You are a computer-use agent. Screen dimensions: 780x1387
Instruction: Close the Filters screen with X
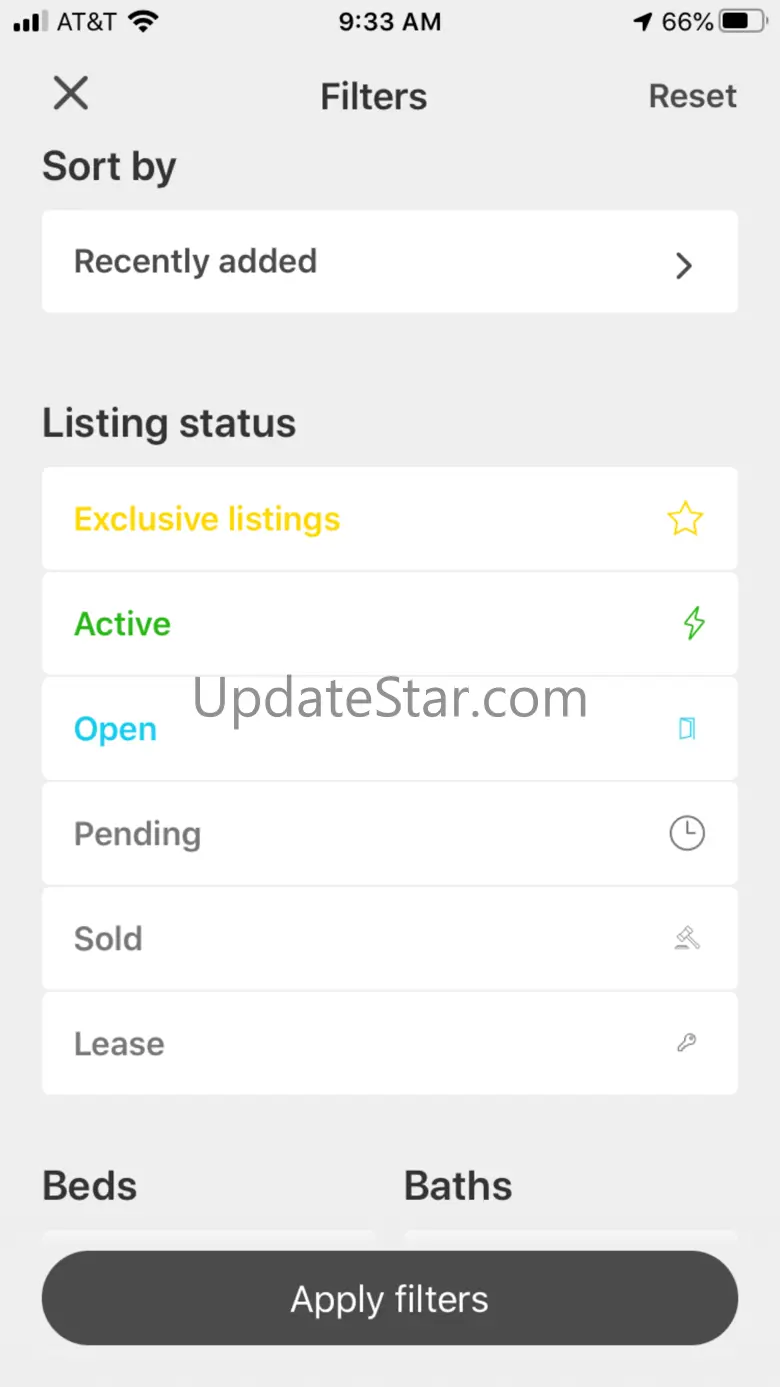click(x=71, y=94)
